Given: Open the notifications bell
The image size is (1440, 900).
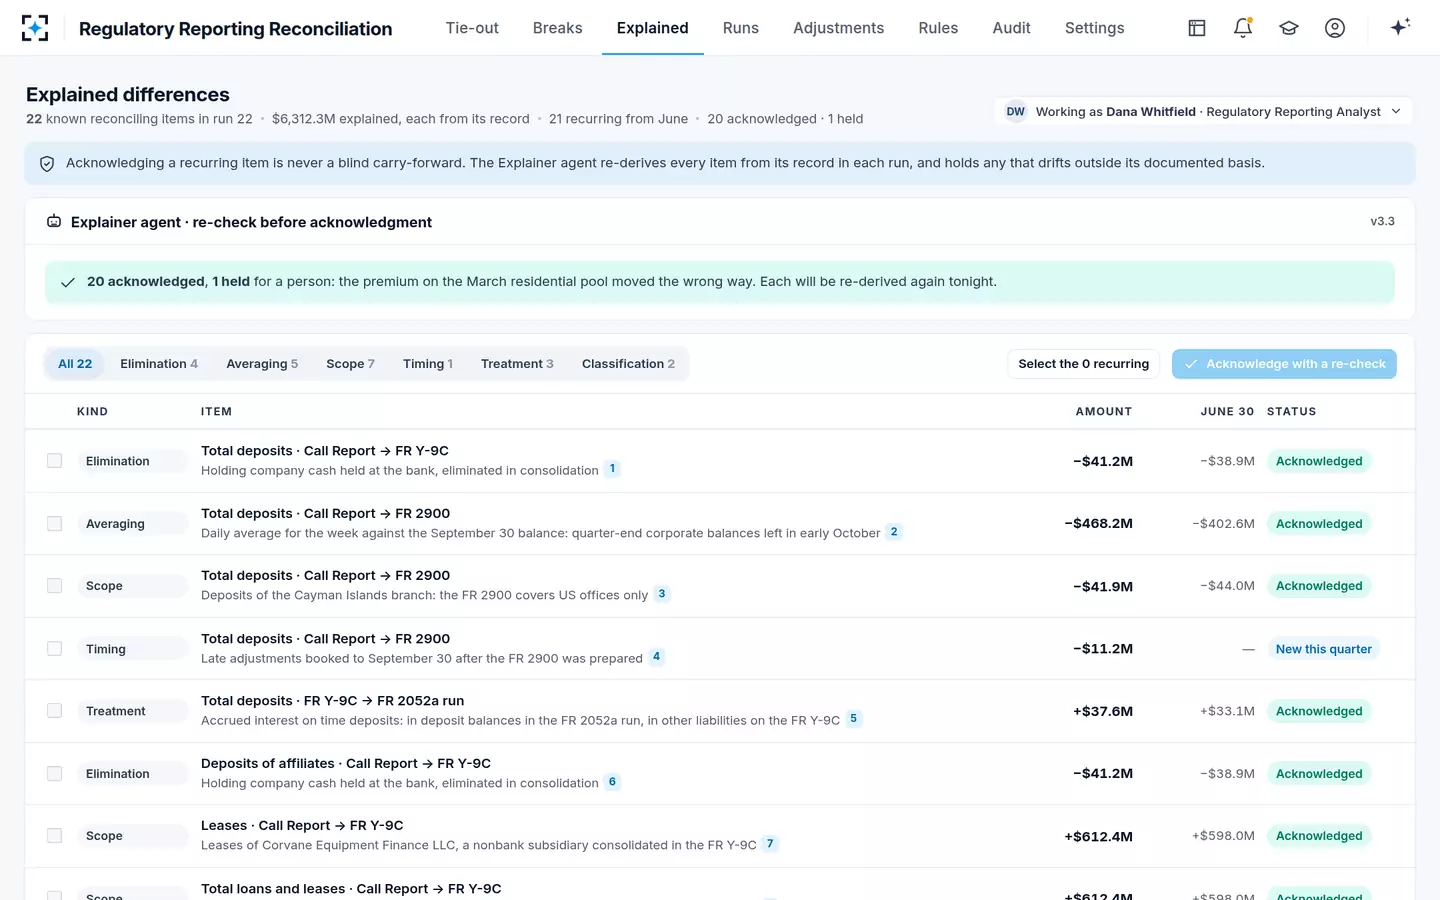Looking at the screenshot, I should click(1243, 28).
